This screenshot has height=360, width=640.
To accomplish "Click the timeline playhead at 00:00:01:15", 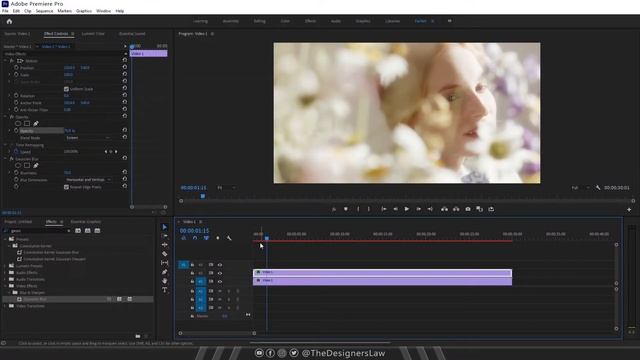I will [x=267, y=238].
